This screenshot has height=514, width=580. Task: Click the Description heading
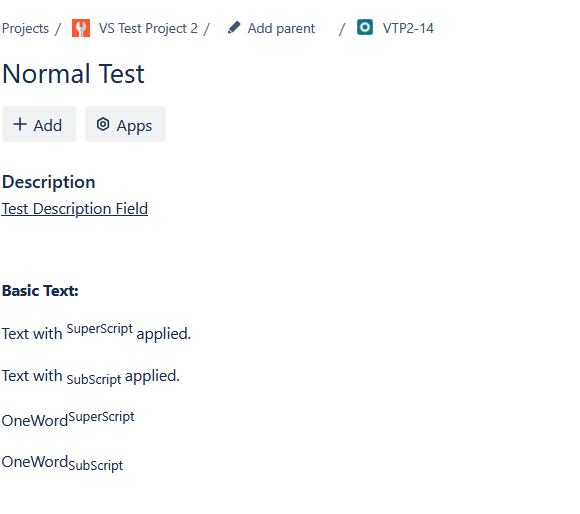[48, 182]
